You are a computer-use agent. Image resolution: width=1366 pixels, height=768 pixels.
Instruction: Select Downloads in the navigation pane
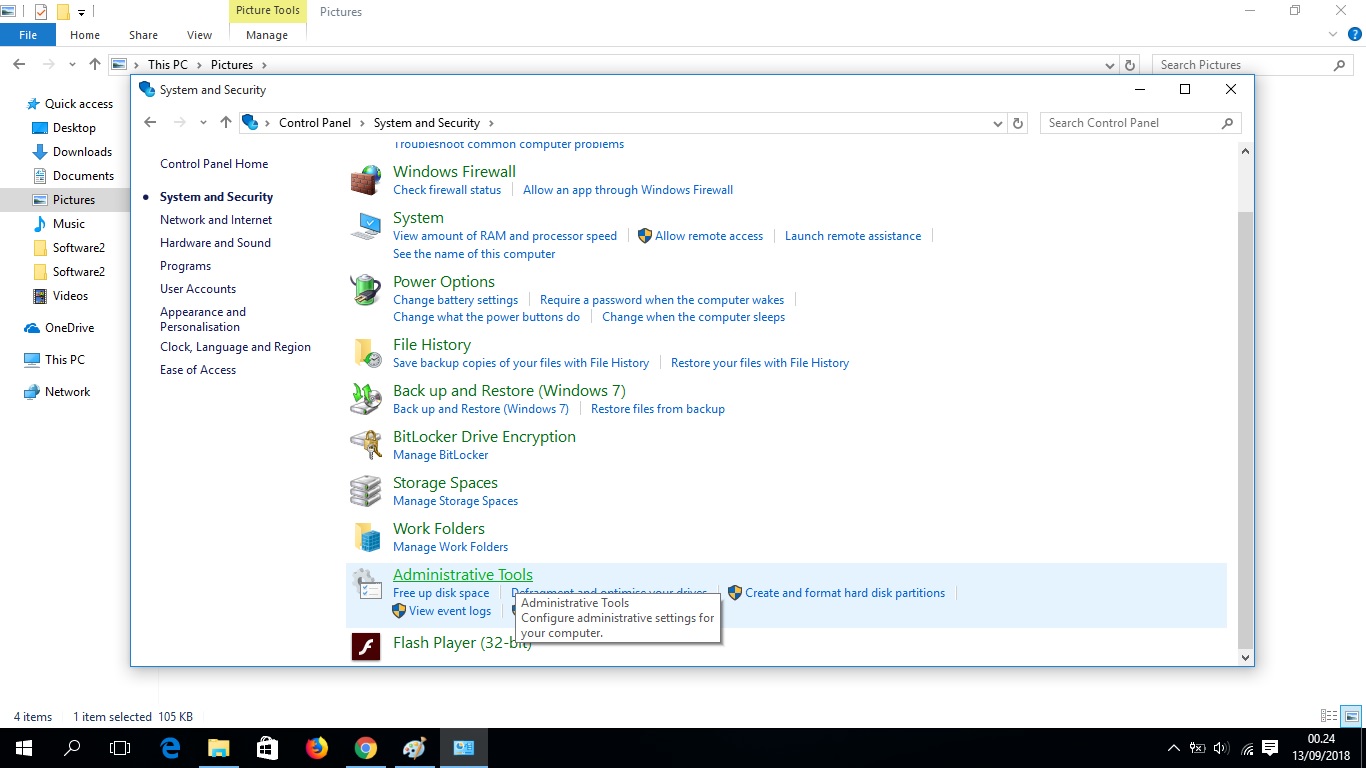82,152
